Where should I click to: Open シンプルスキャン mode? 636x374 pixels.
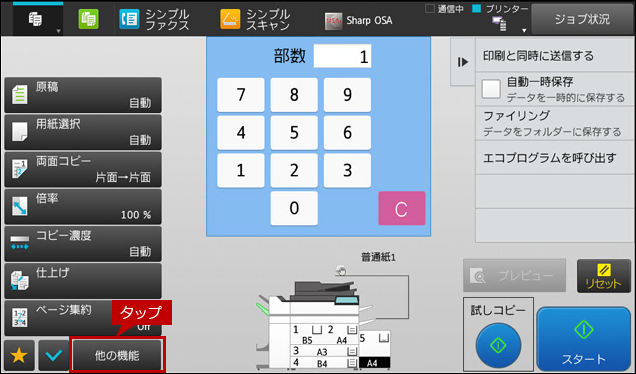click(255, 19)
